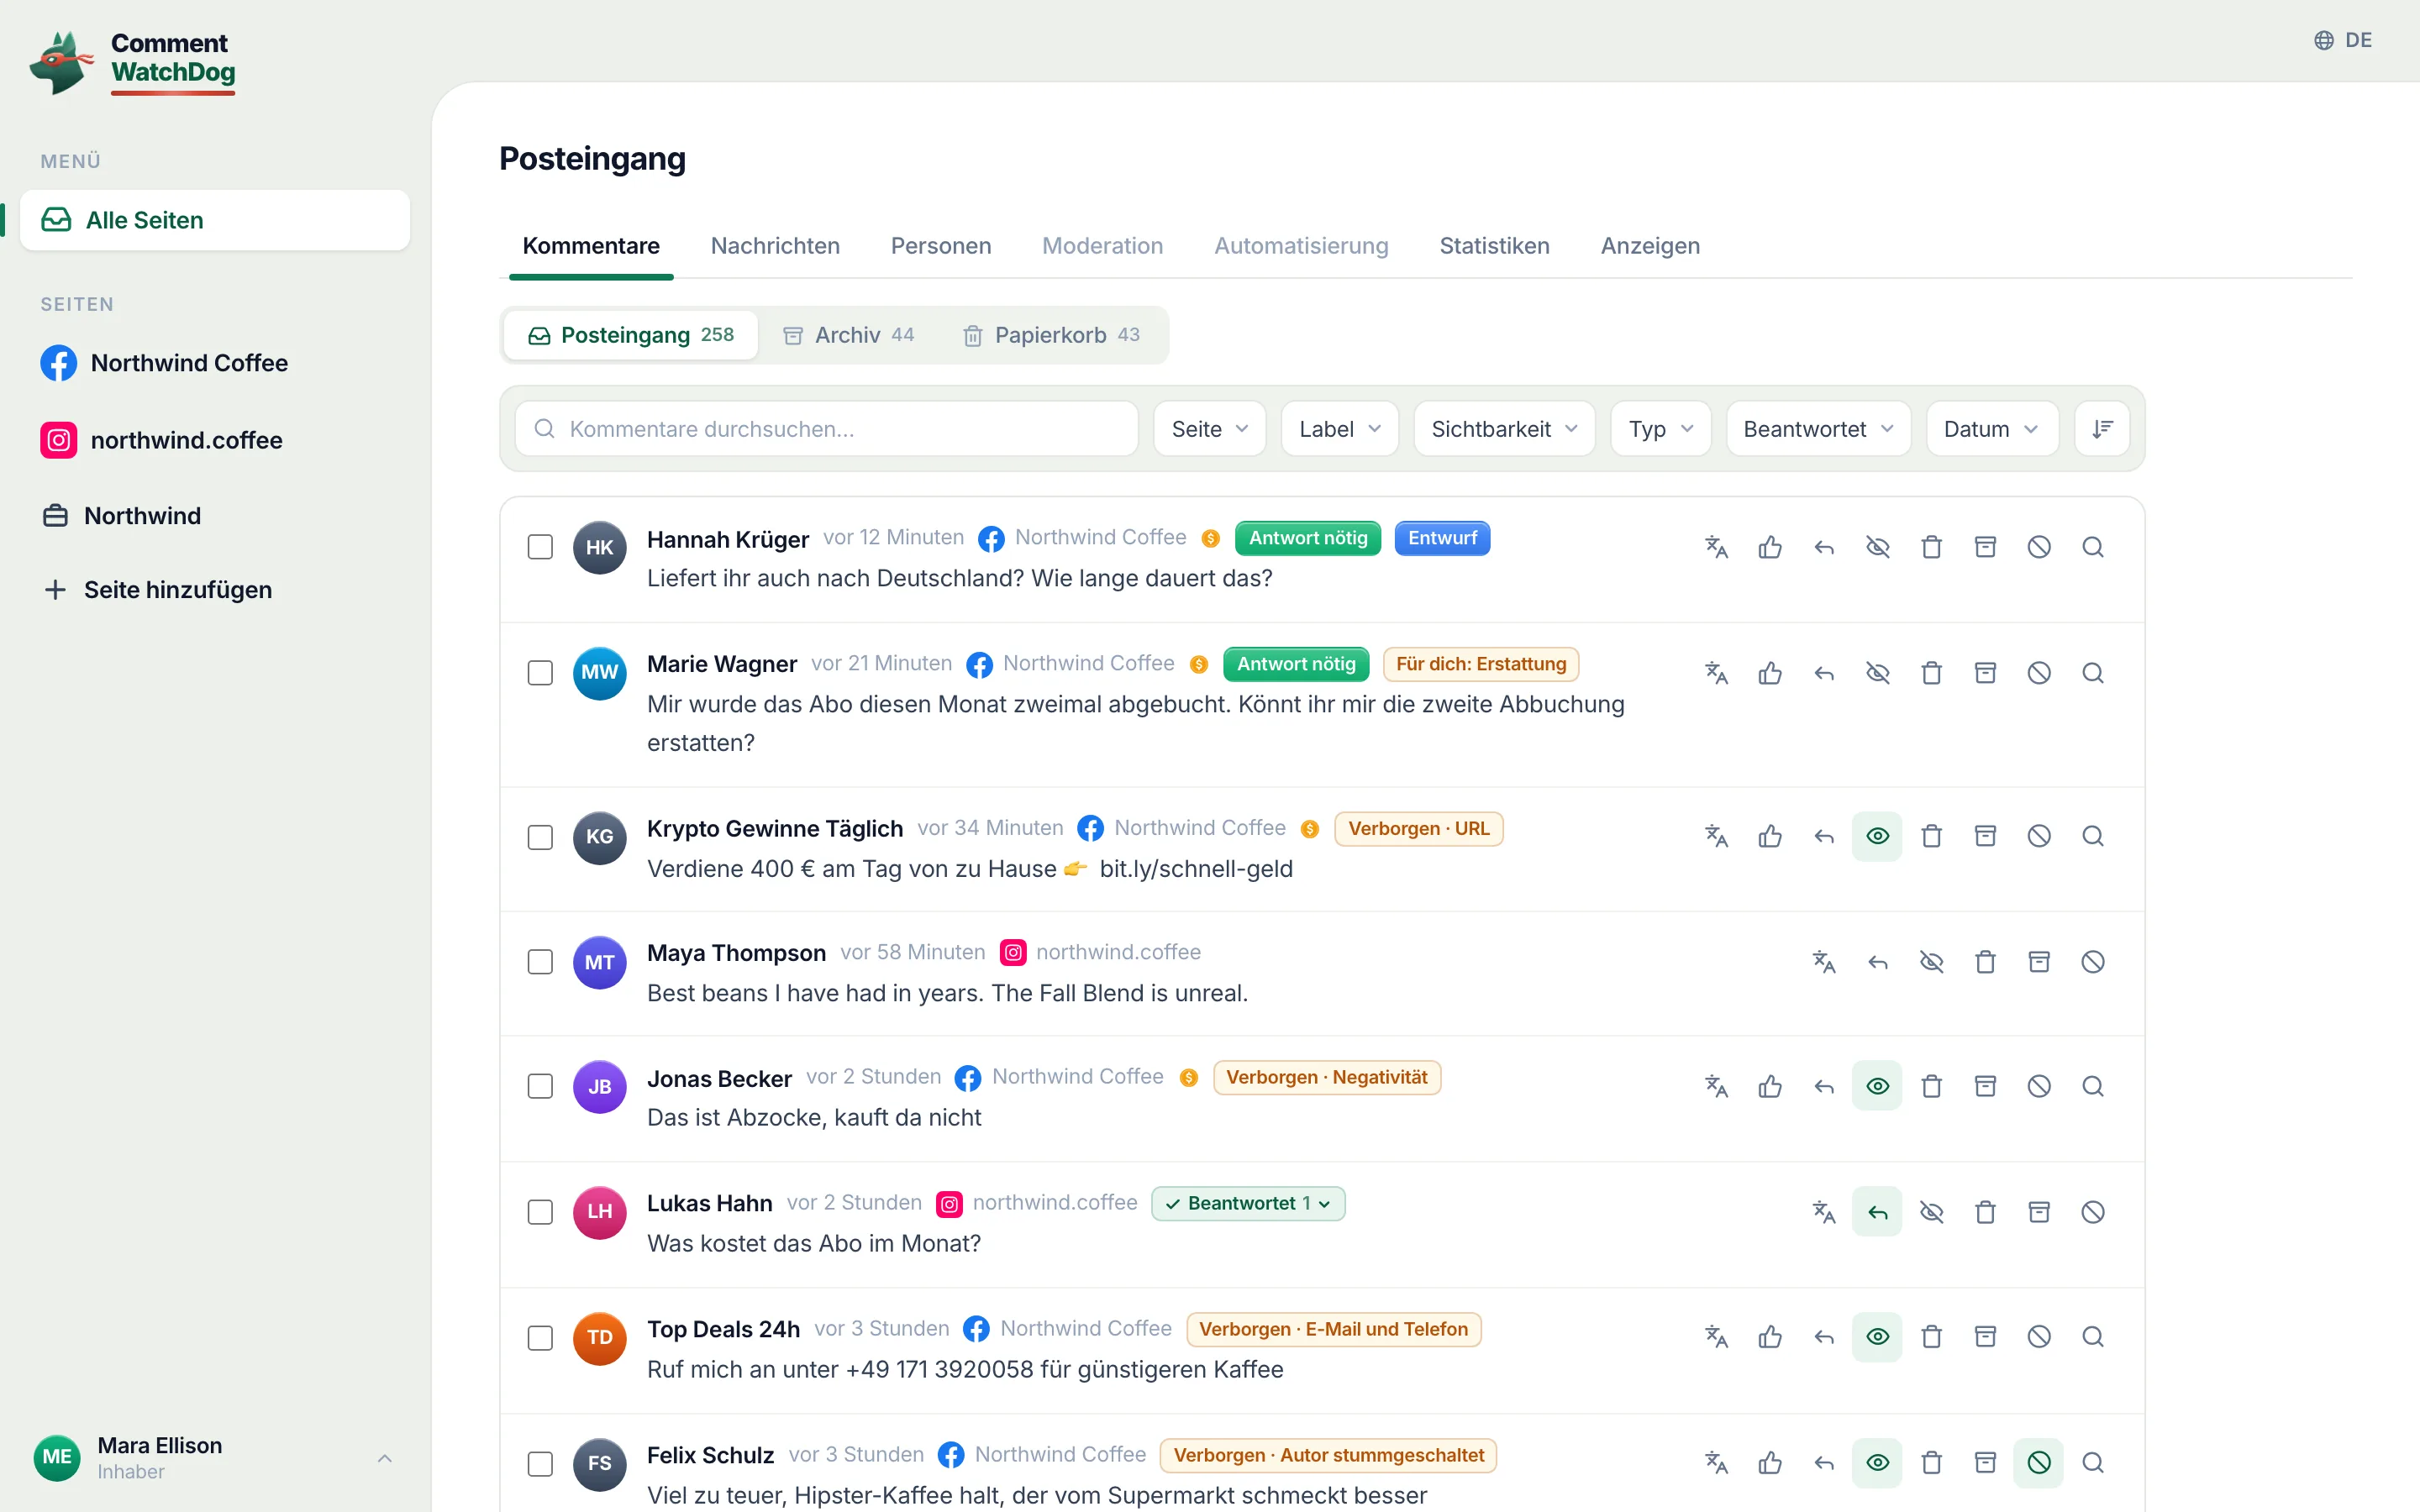Translate Maya Thompson's comment
Viewport: 2420px width, 1512px height.
(1824, 962)
